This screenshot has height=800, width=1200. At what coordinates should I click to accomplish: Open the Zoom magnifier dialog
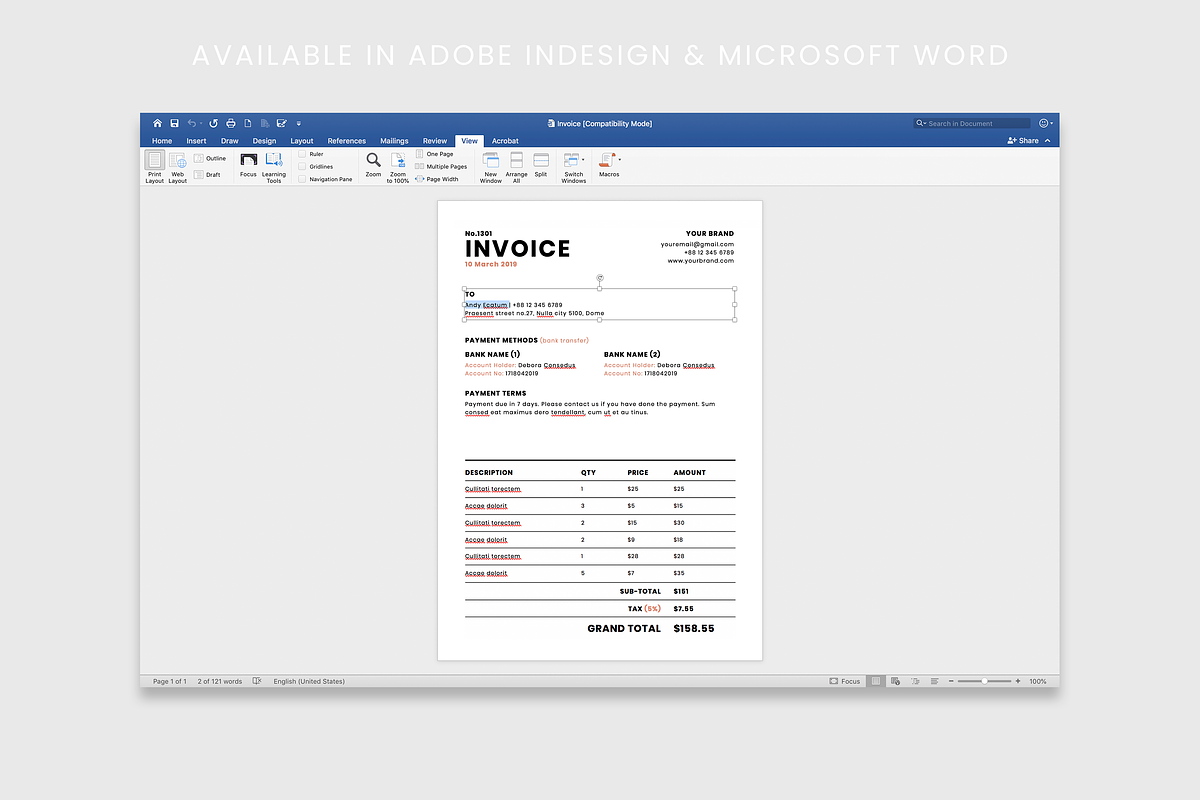(373, 165)
